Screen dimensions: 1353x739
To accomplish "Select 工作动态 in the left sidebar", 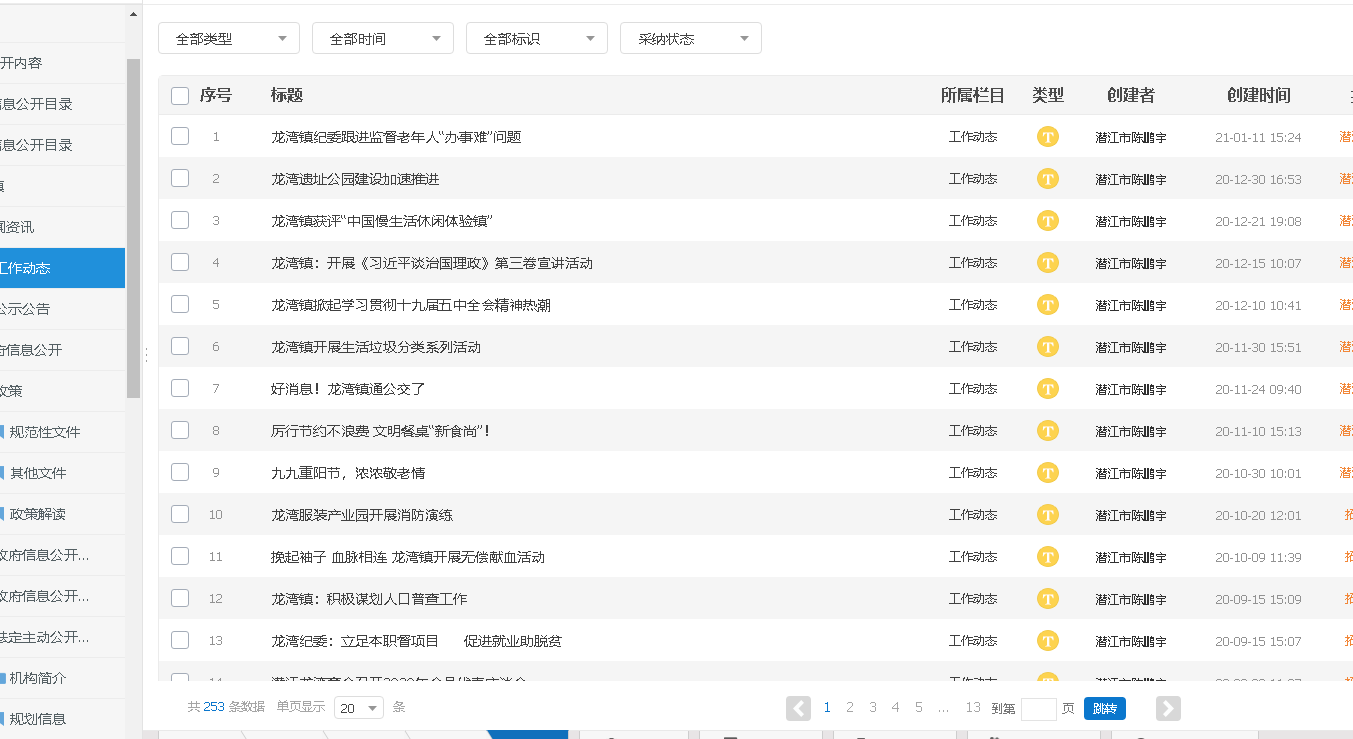I will 60,268.
